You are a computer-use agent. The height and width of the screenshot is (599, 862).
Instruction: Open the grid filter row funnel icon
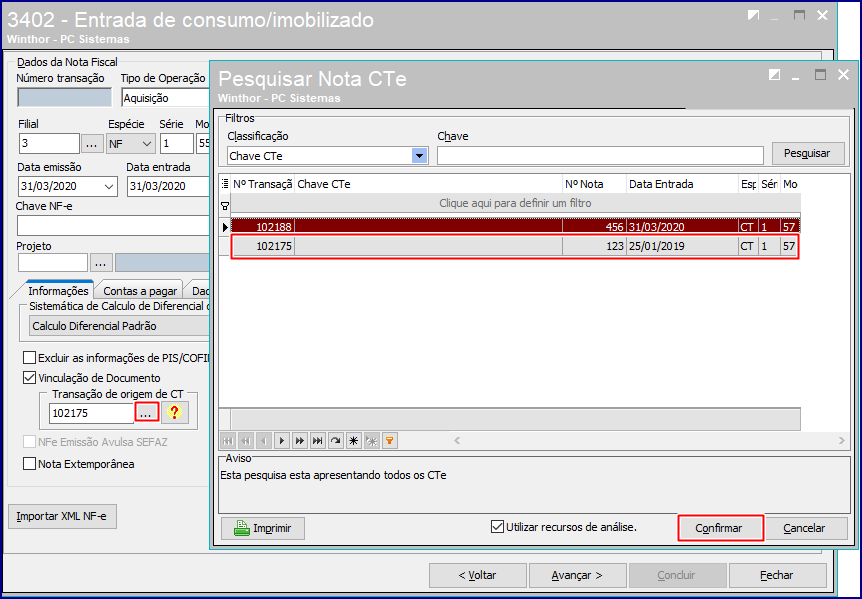(x=225, y=206)
